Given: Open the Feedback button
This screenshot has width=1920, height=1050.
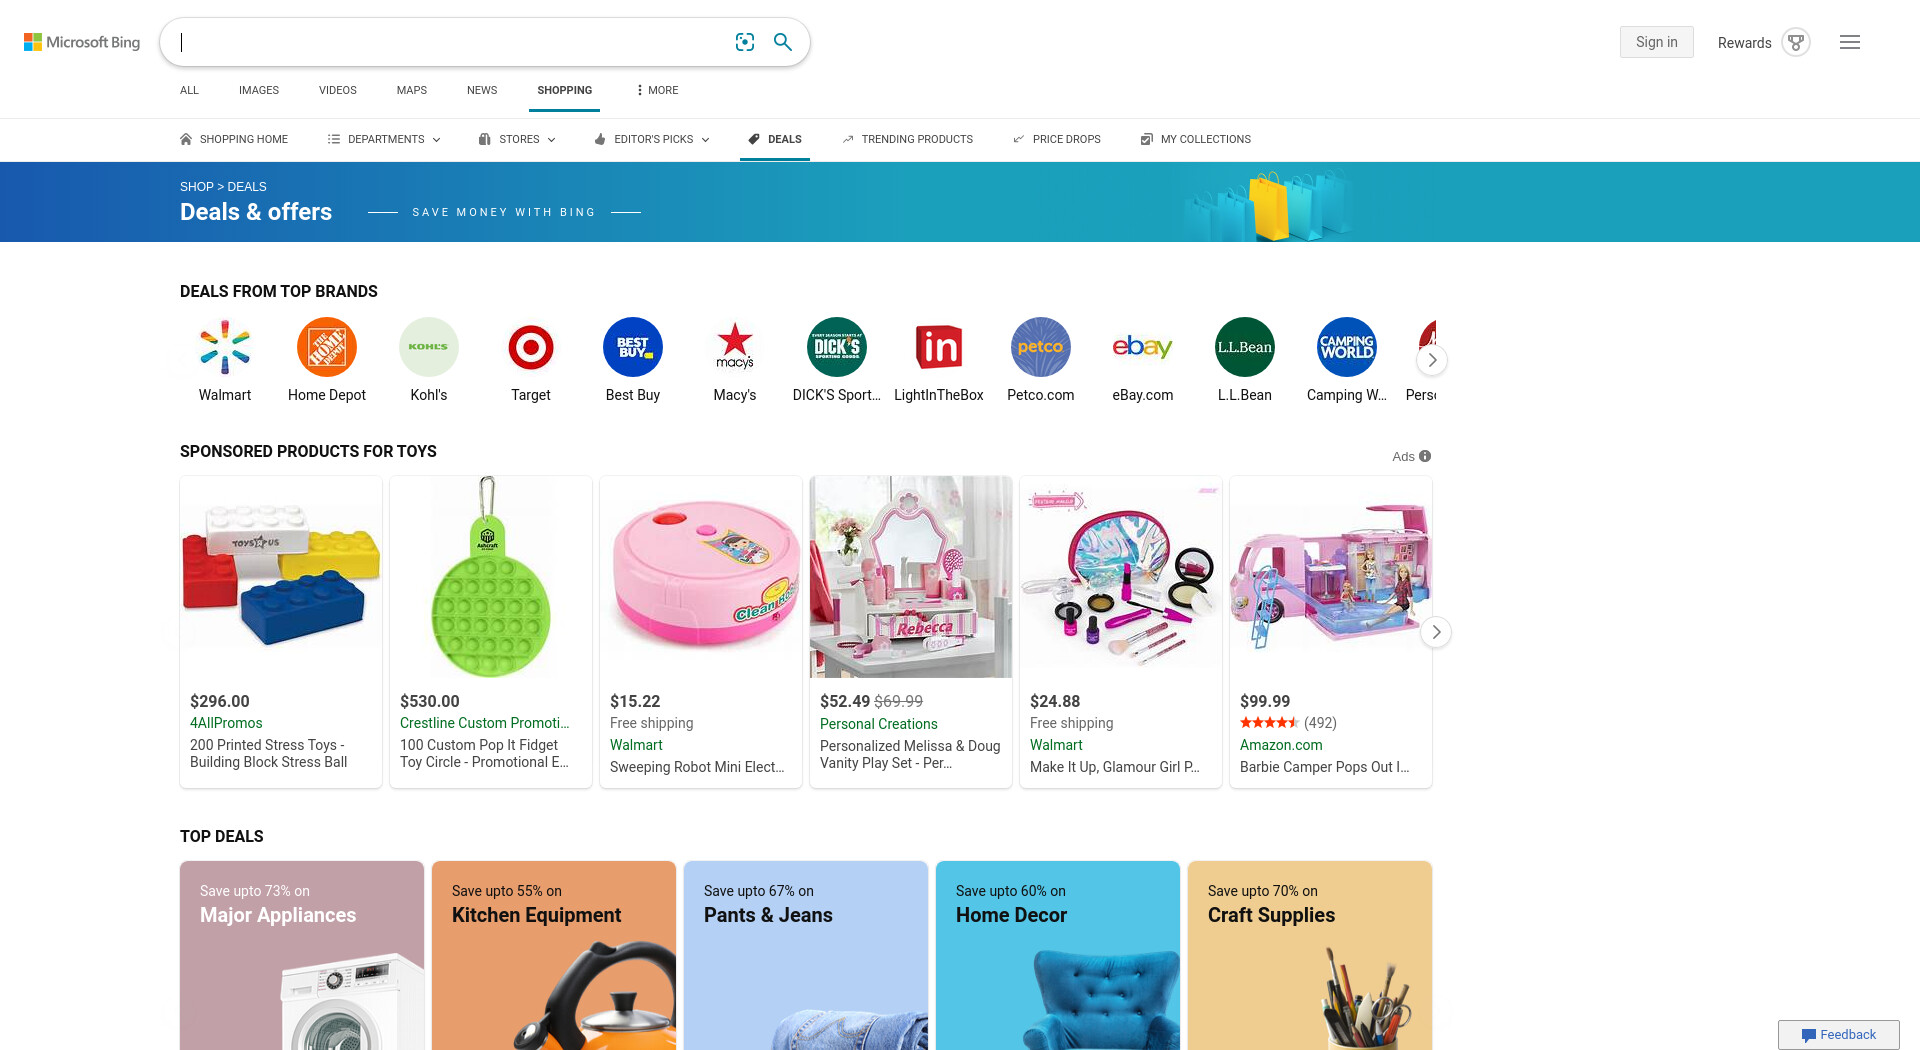Looking at the screenshot, I should click(x=1839, y=1035).
